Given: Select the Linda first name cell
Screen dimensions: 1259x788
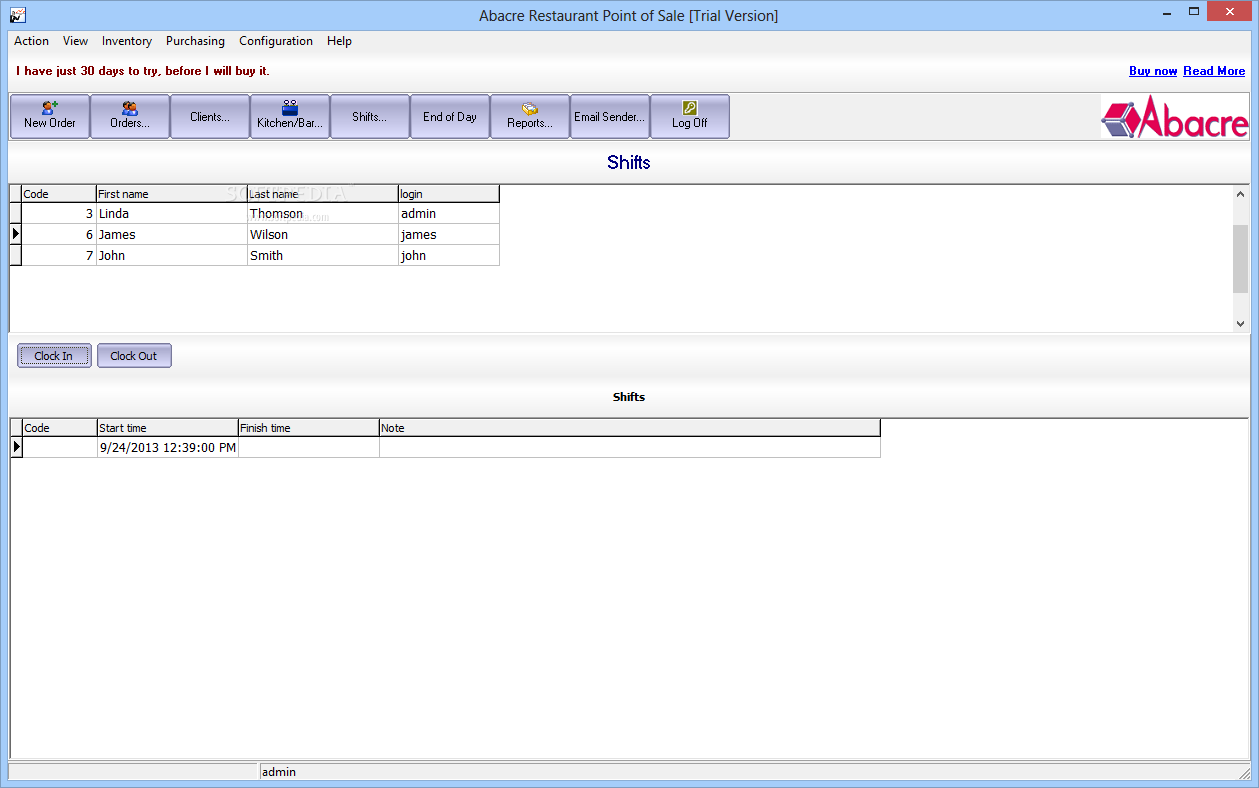Looking at the screenshot, I should click(171, 214).
